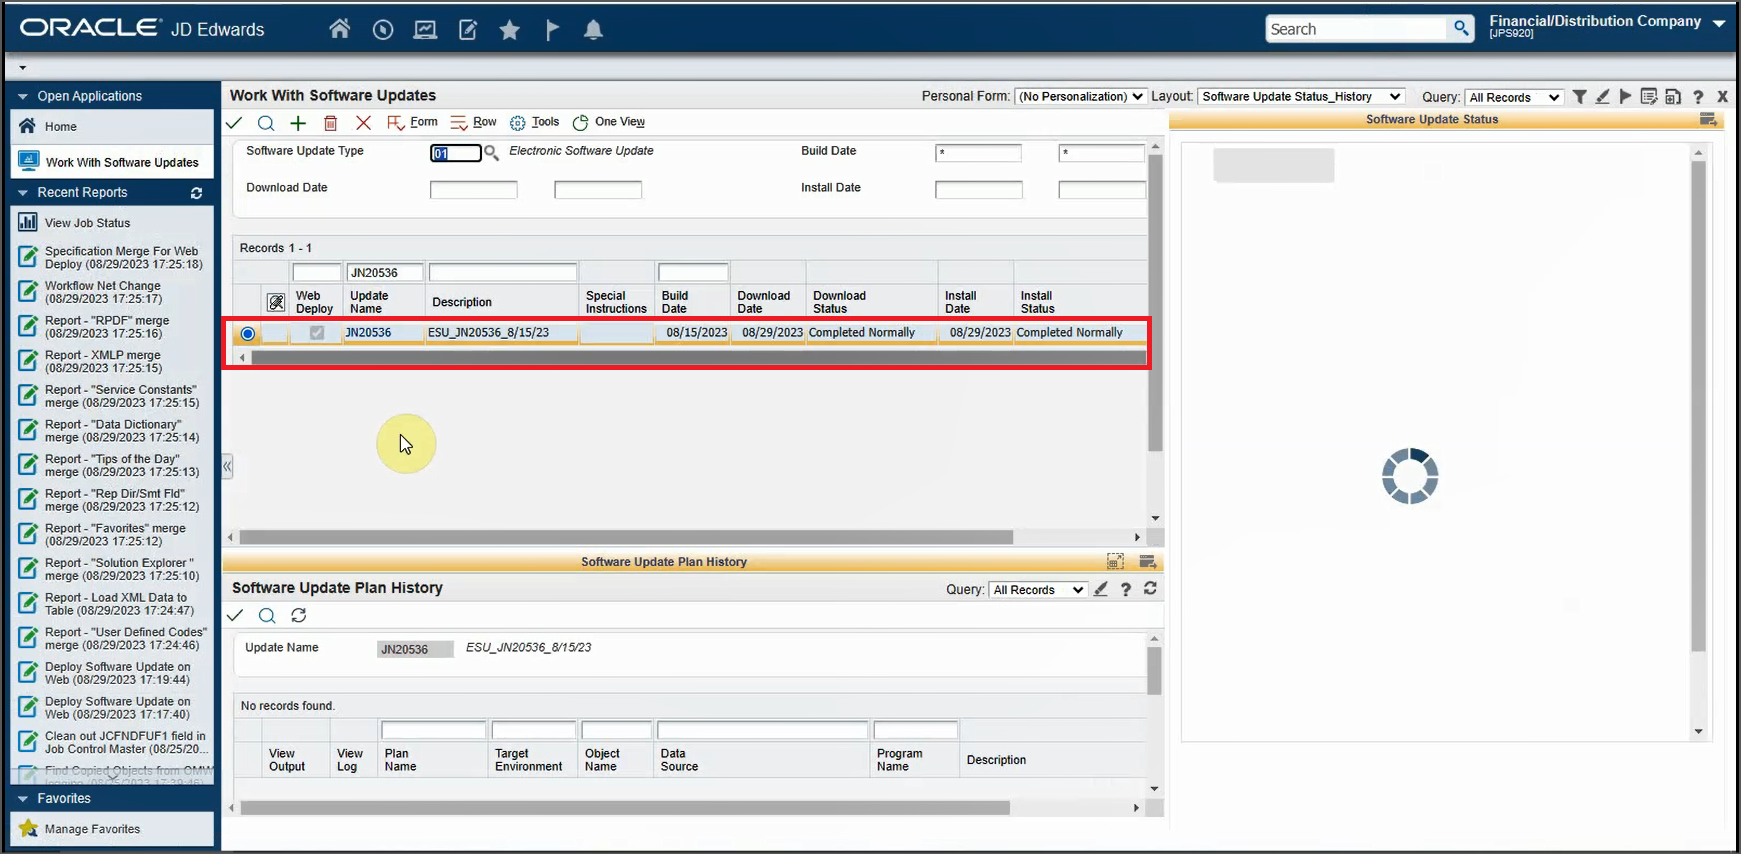1741x854 pixels.
Task: Click the maximize icon on the Software Update Plan History bar
Action: point(1115,562)
